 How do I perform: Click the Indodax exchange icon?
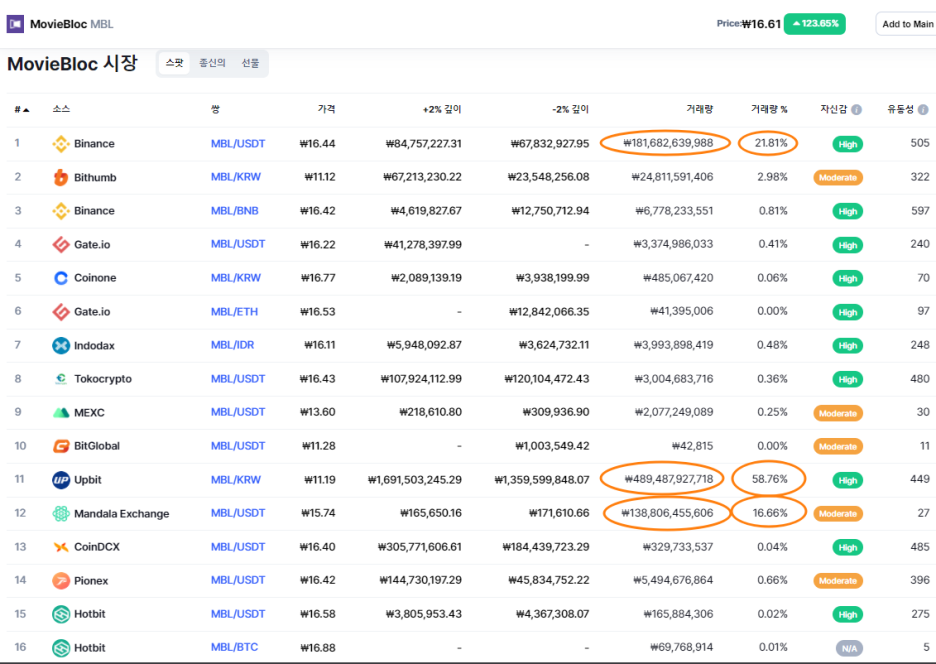[x=61, y=345]
